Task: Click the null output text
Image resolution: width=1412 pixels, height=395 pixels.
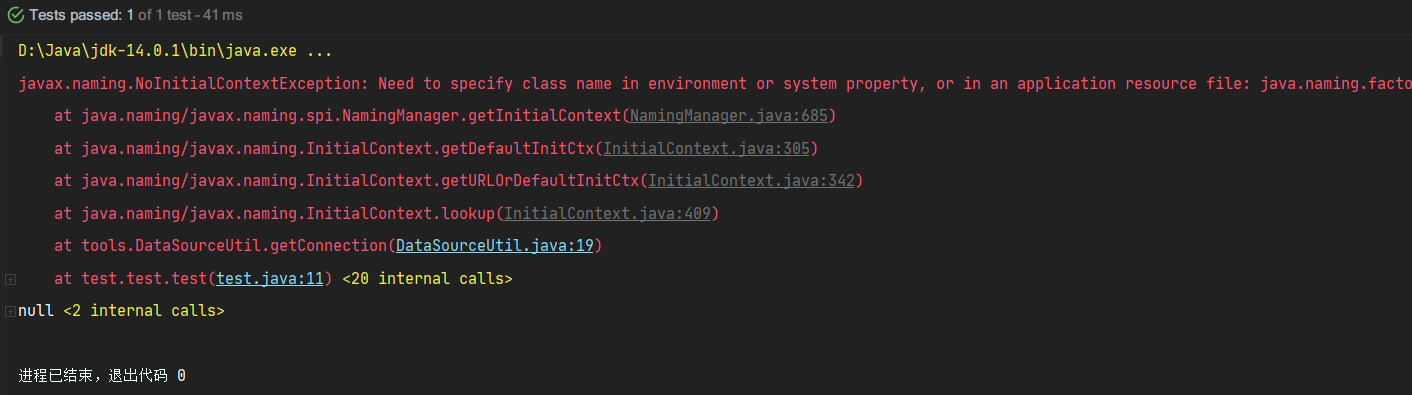Action: click(36, 311)
